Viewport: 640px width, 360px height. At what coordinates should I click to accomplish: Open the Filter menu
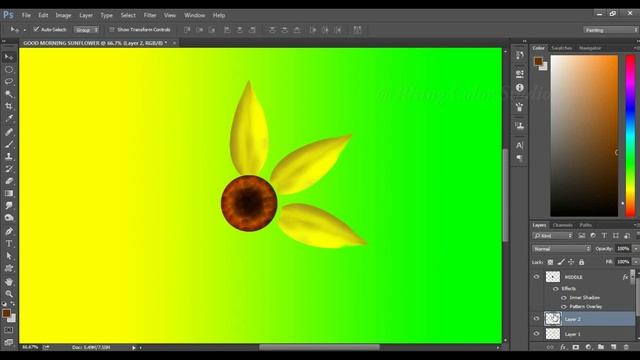click(x=150, y=15)
